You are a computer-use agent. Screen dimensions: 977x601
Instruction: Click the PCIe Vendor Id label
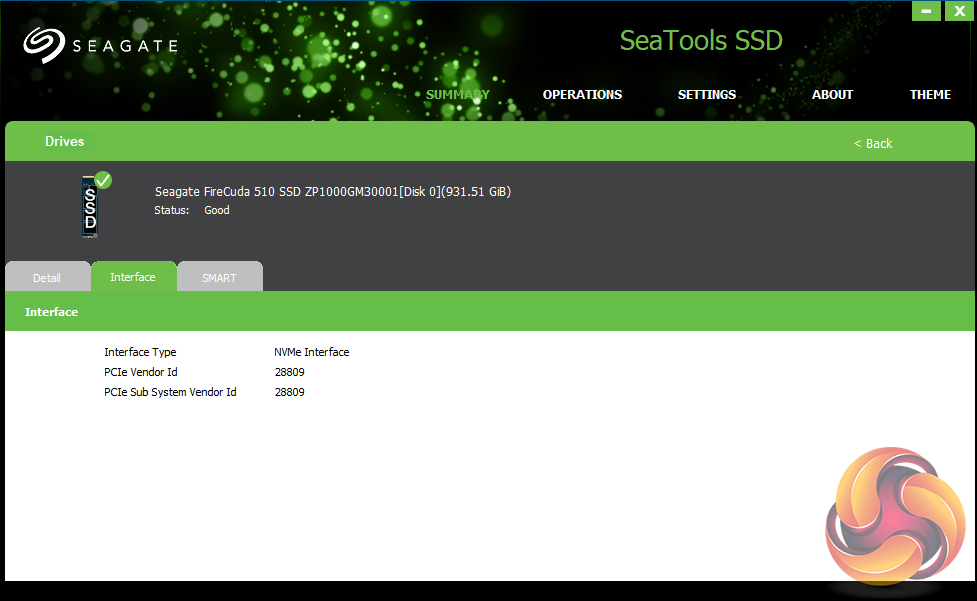click(x=141, y=372)
